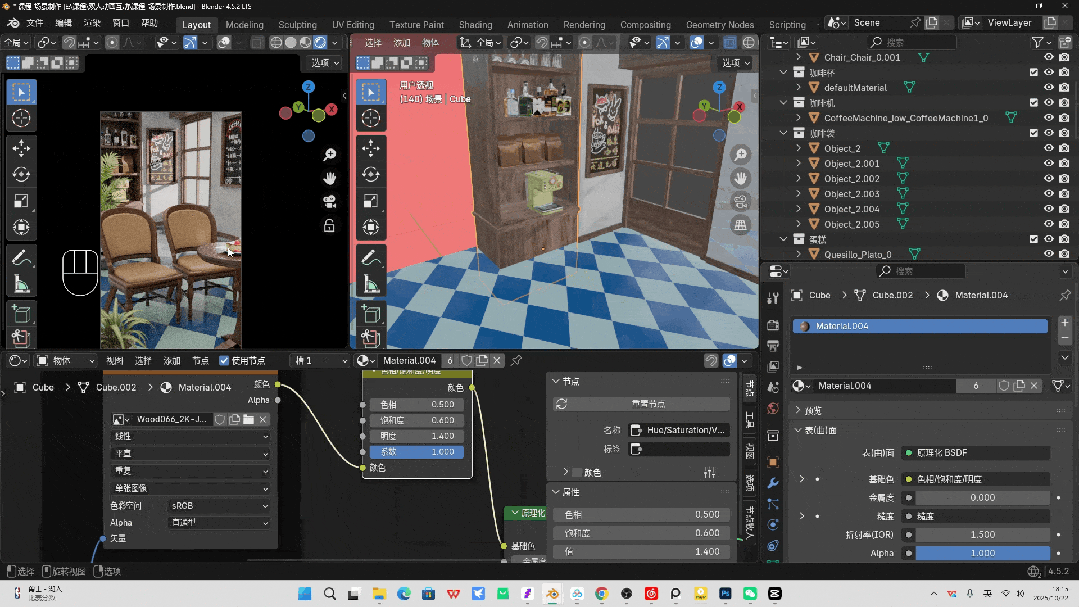Click the zoom magnifier icon in right viewport

click(x=741, y=154)
